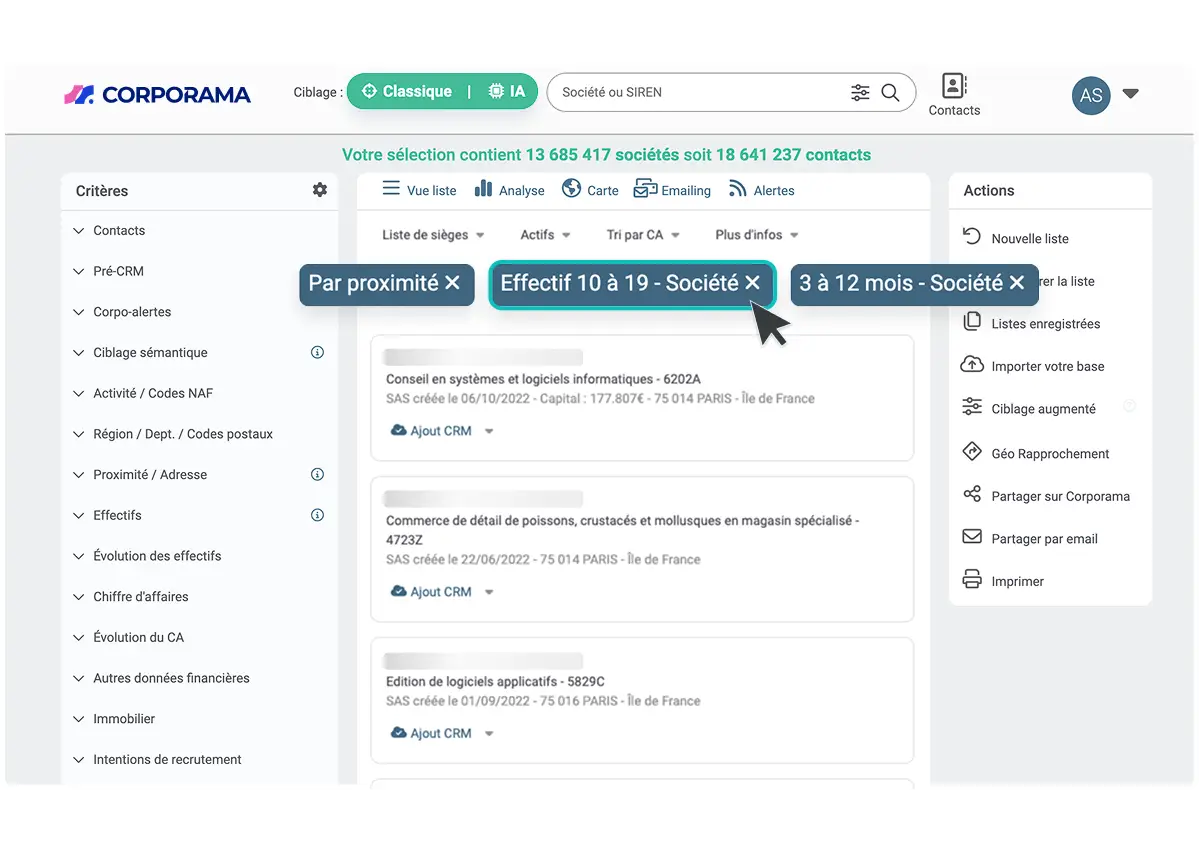Click the AS user avatar
Image resolution: width=1200 pixels, height=850 pixels.
pos(1091,95)
